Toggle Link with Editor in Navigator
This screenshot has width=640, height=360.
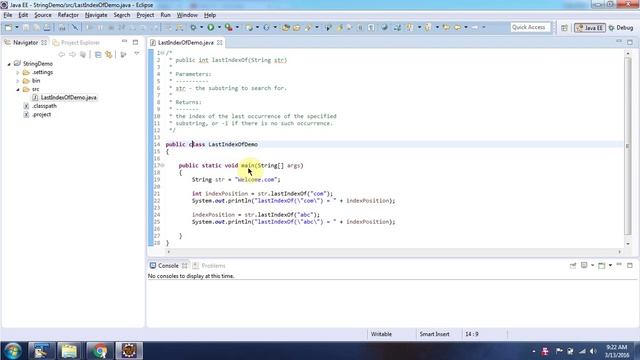(109, 54)
